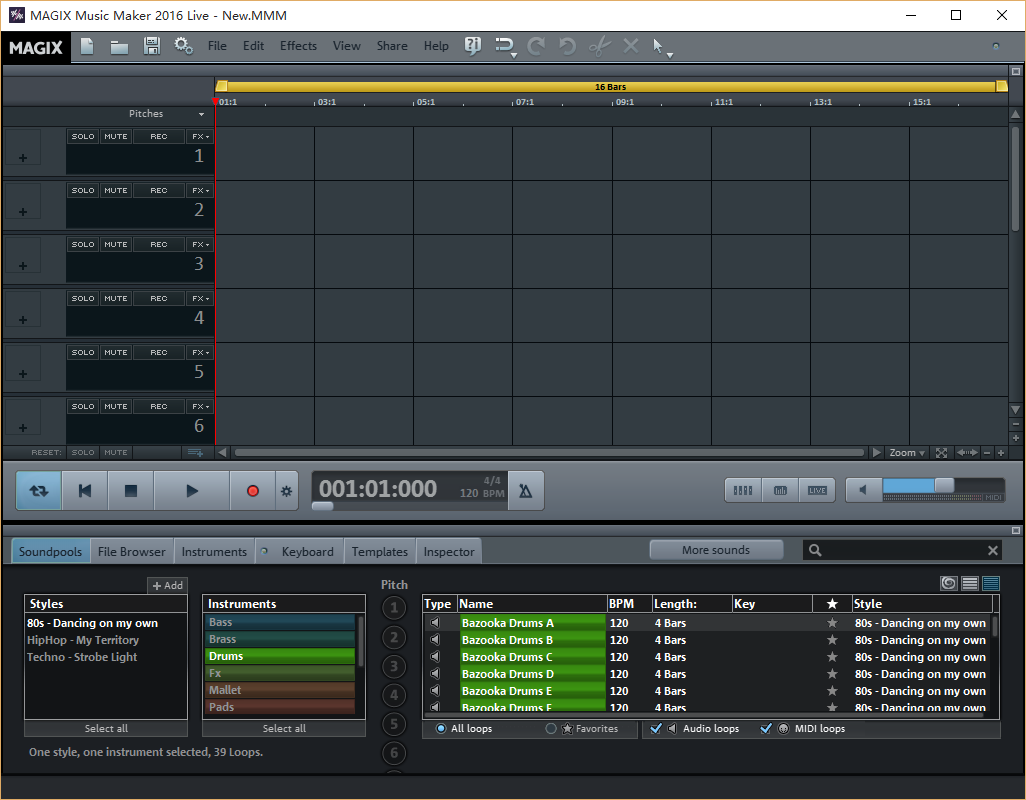
Task: Click the More sounds button
Action: 716,550
